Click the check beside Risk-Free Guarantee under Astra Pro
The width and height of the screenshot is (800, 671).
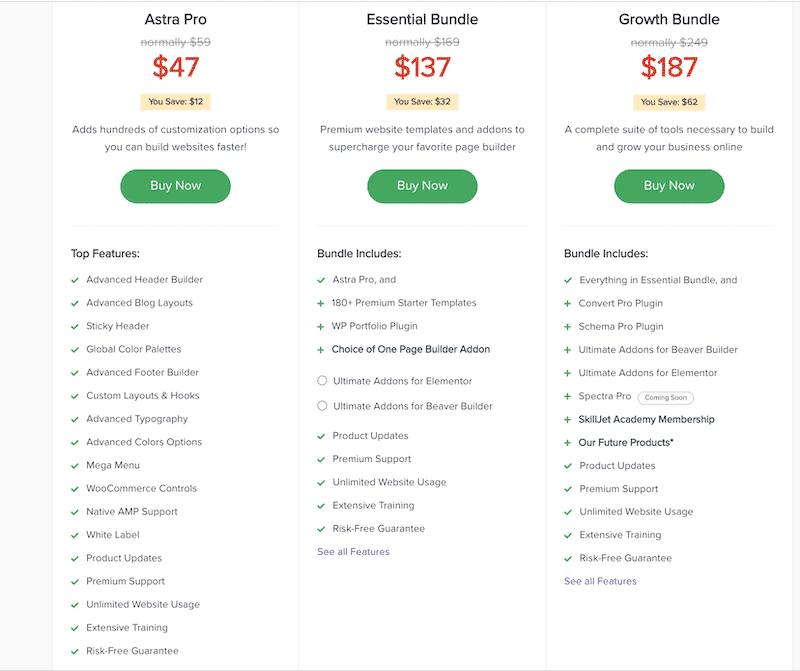tap(74, 650)
